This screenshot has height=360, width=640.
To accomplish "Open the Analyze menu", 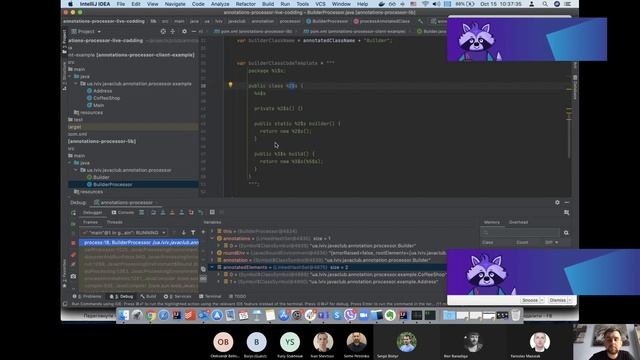I will pos(220,4).
